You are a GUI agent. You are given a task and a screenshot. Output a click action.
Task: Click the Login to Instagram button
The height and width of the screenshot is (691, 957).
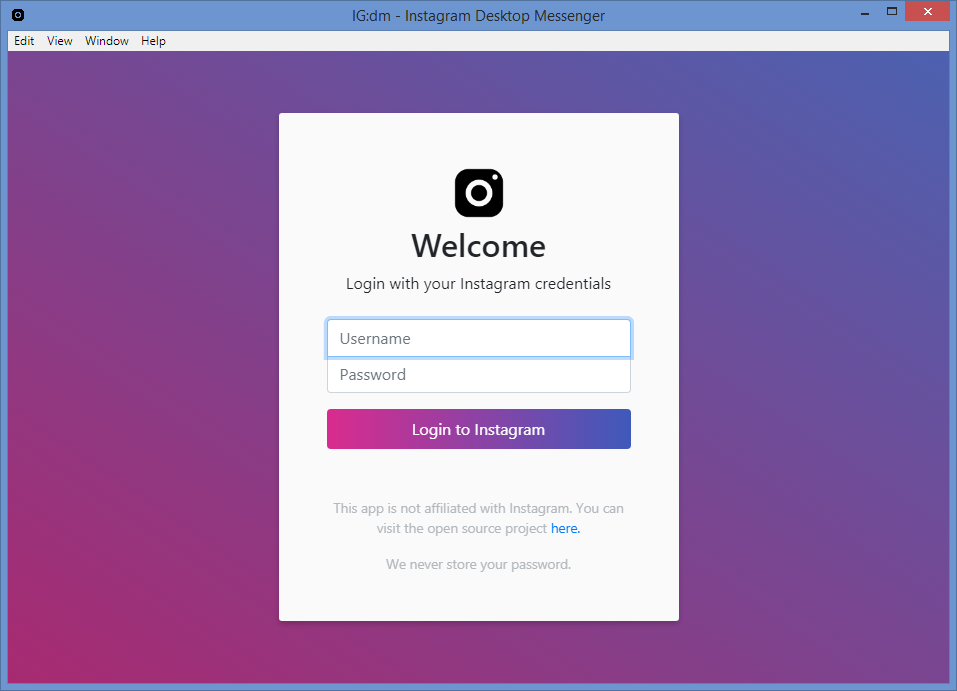[x=478, y=429]
